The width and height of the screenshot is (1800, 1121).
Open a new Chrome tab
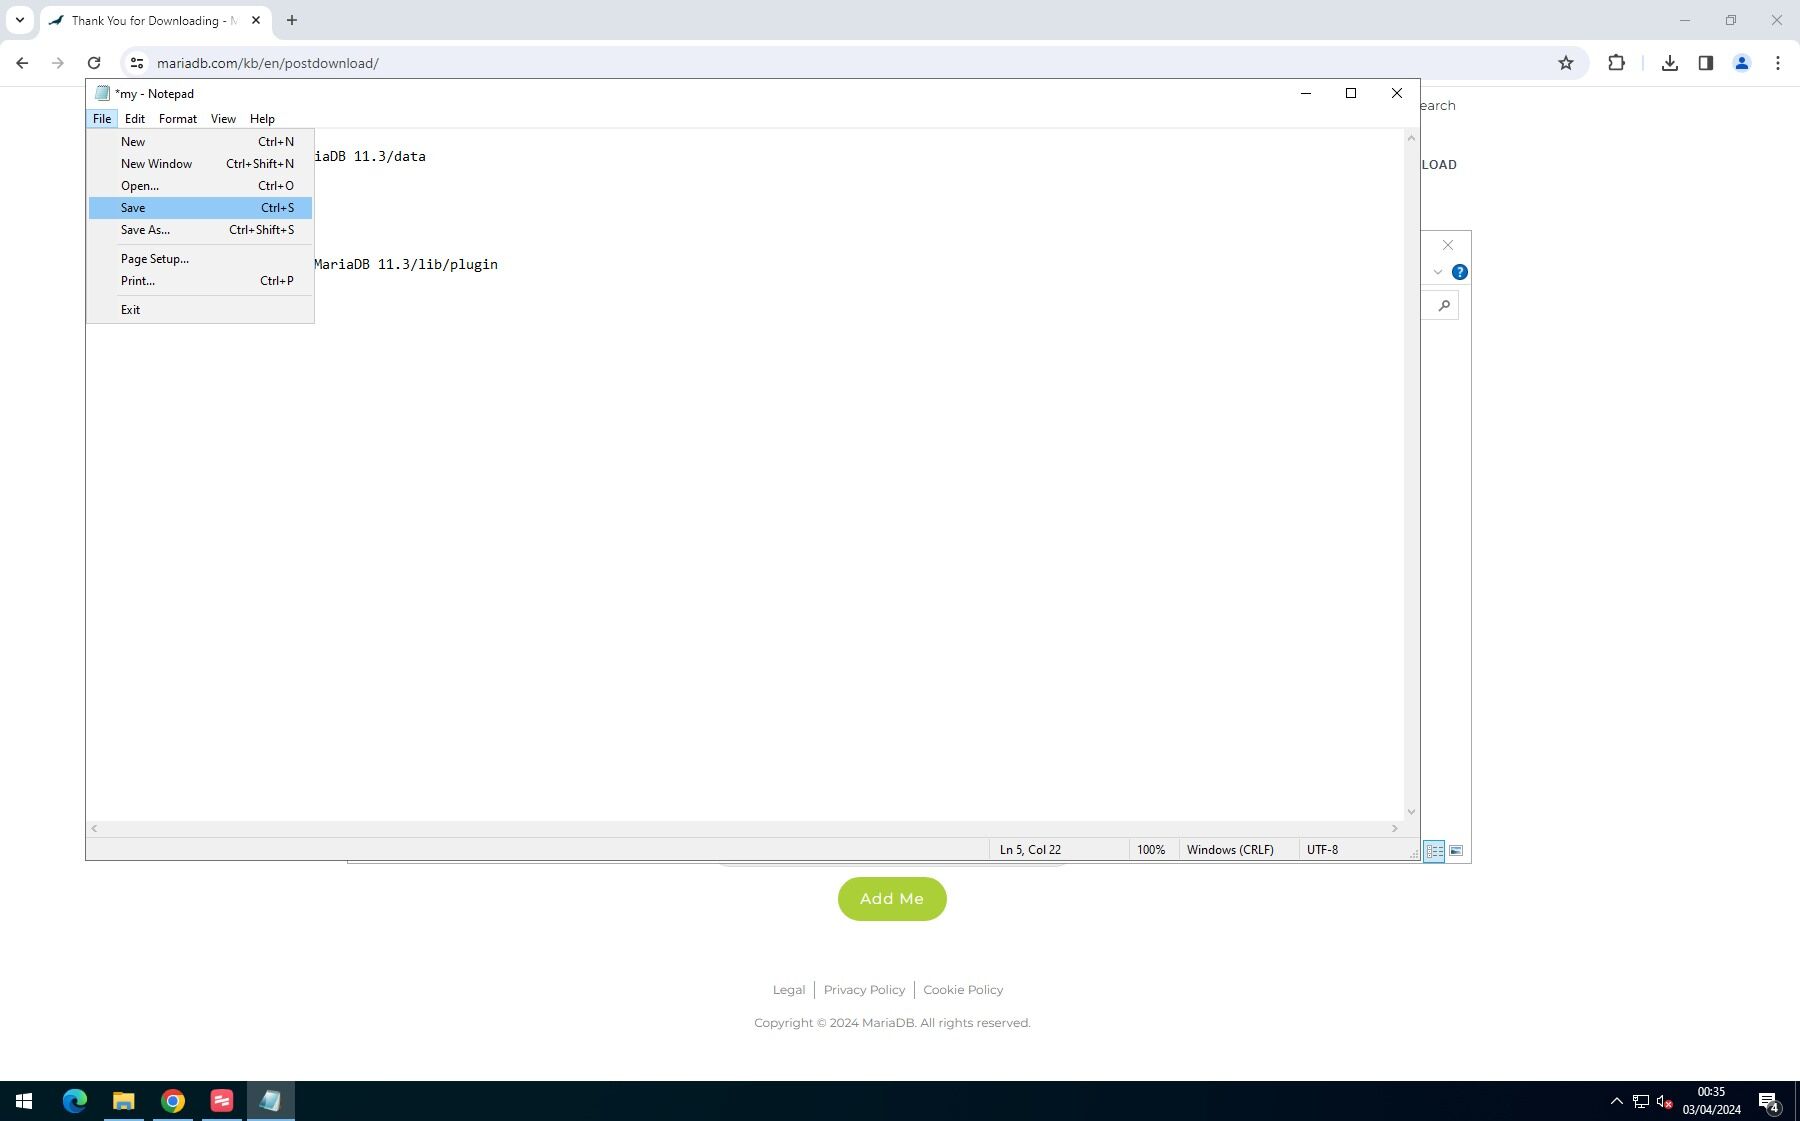click(x=292, y=20)
